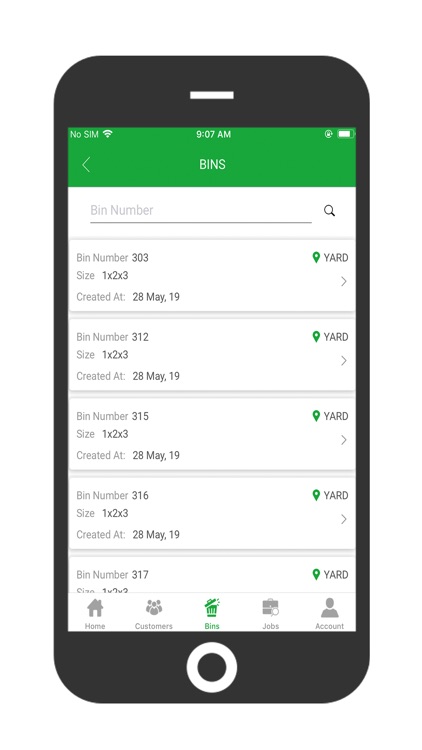Select the Bins trash can icon
This screenshot has height=750, width=422.
point(212,607)
